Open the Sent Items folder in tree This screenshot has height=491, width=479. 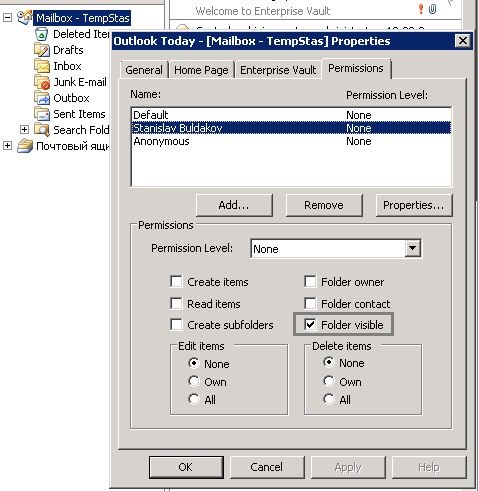79,114
